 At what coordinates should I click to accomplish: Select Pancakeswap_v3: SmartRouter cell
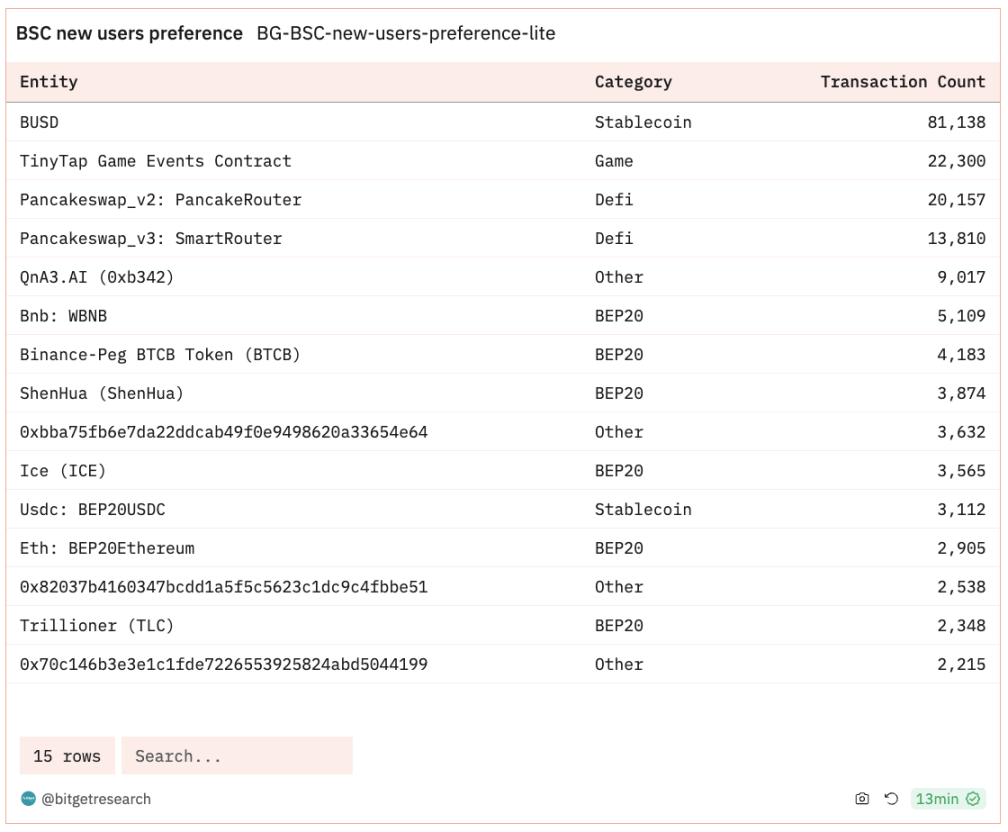(151, 239)
